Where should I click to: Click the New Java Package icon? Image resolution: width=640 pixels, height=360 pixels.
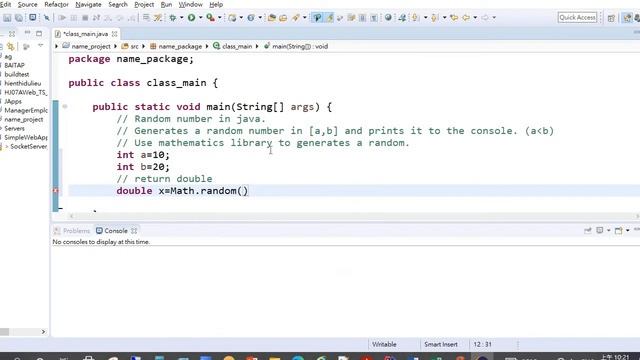[232, 18]
